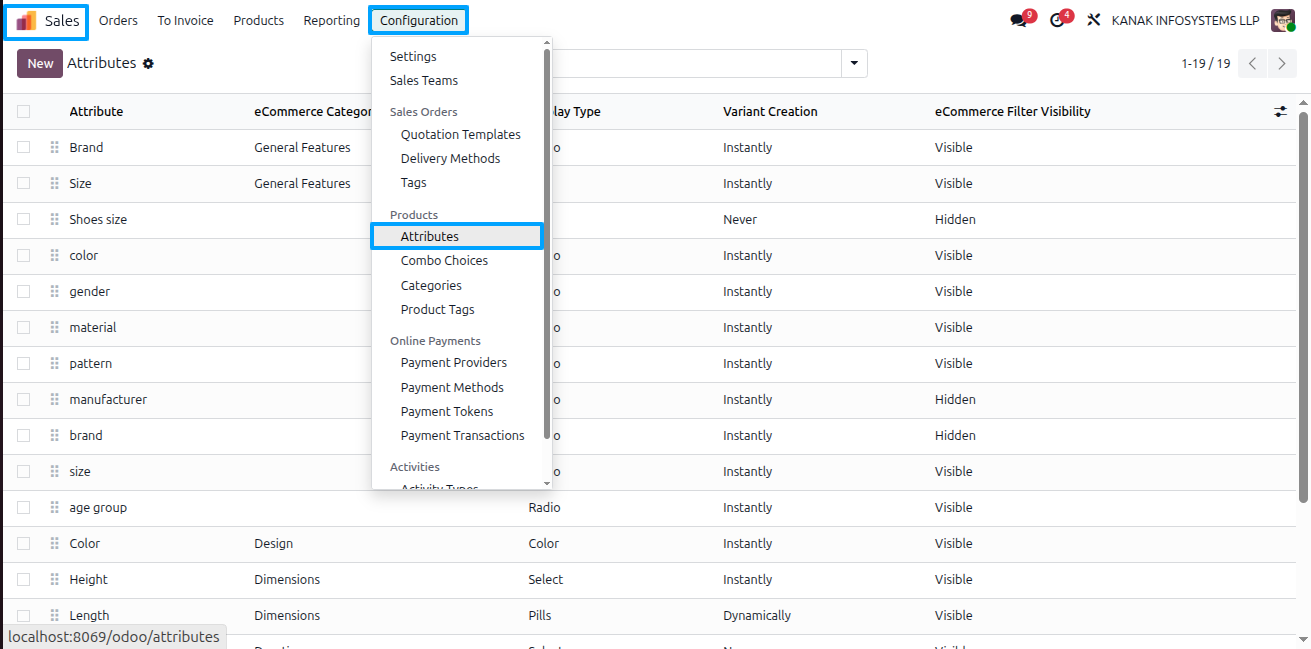Screen dimensions: 1311x649
Task: Open the Sales app home icon
Action: click(27, 21)
